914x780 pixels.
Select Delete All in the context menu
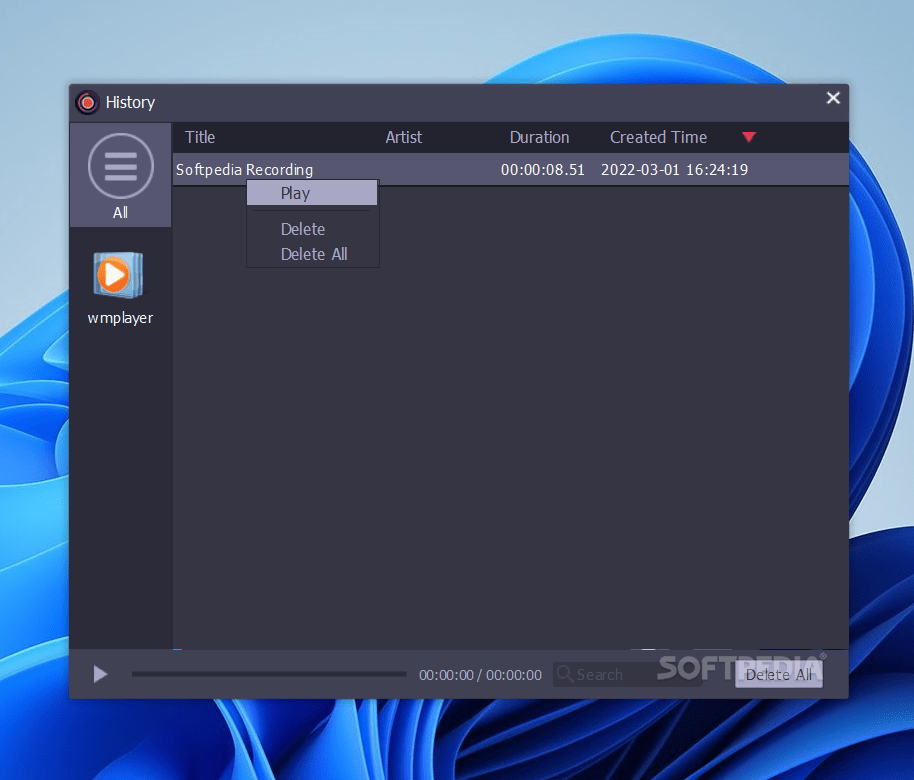coord(313,253)
